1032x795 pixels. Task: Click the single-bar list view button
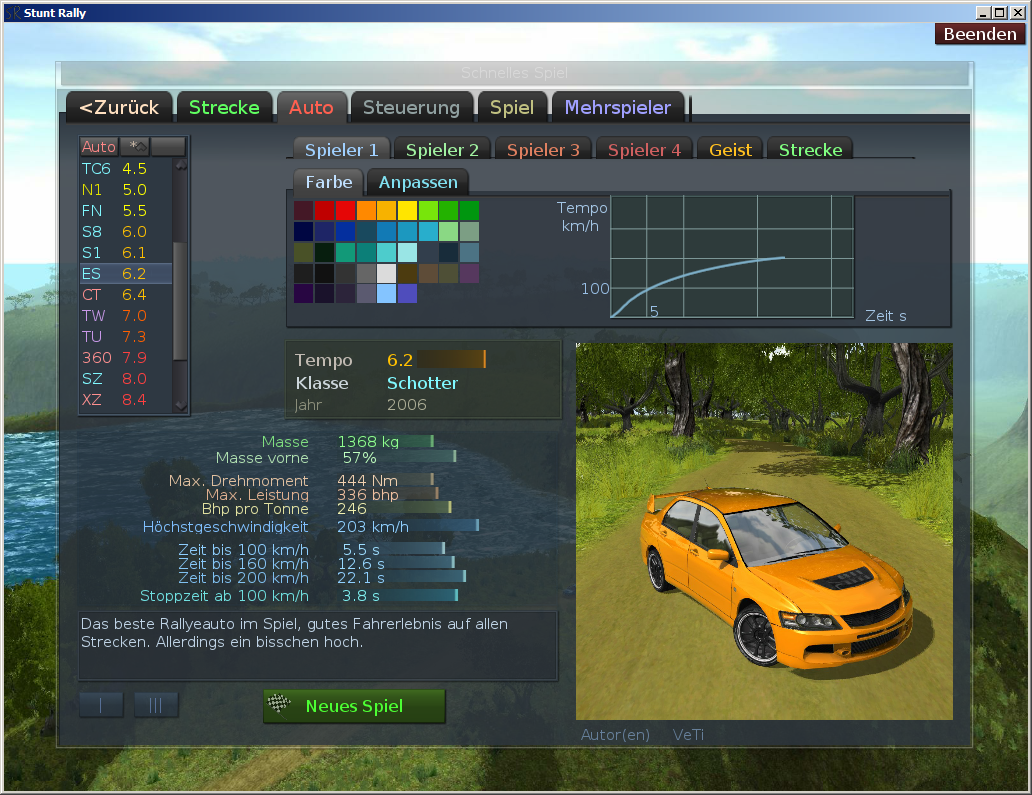(x=101, y=705)
